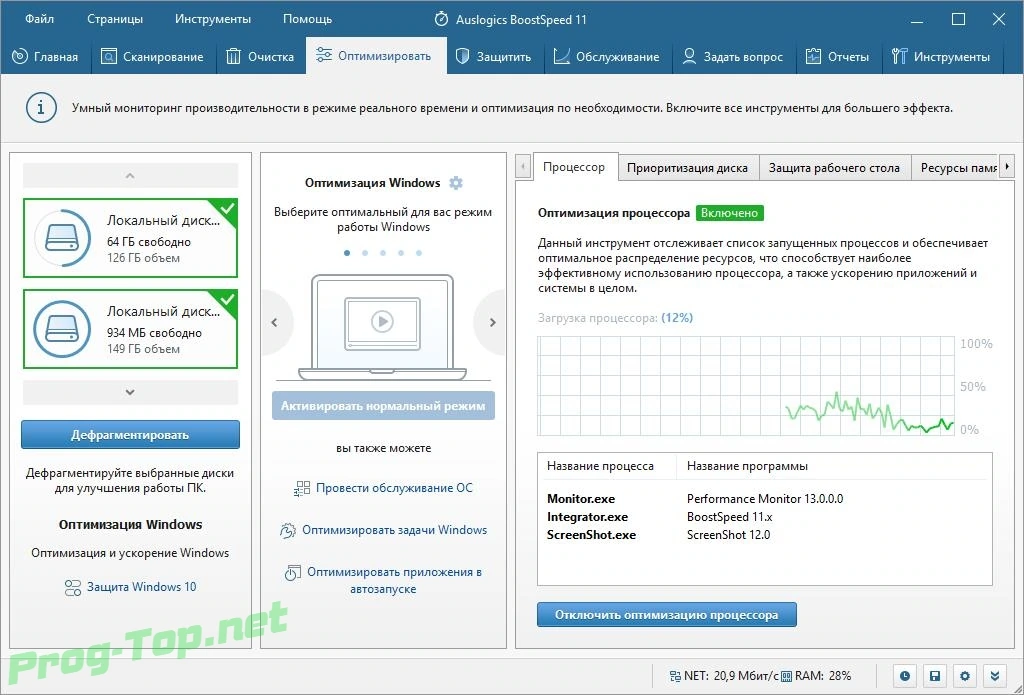Open Провести обслуживание ОС link
1024x695 pixels.
pyautogui.click(x=394, y=488)
